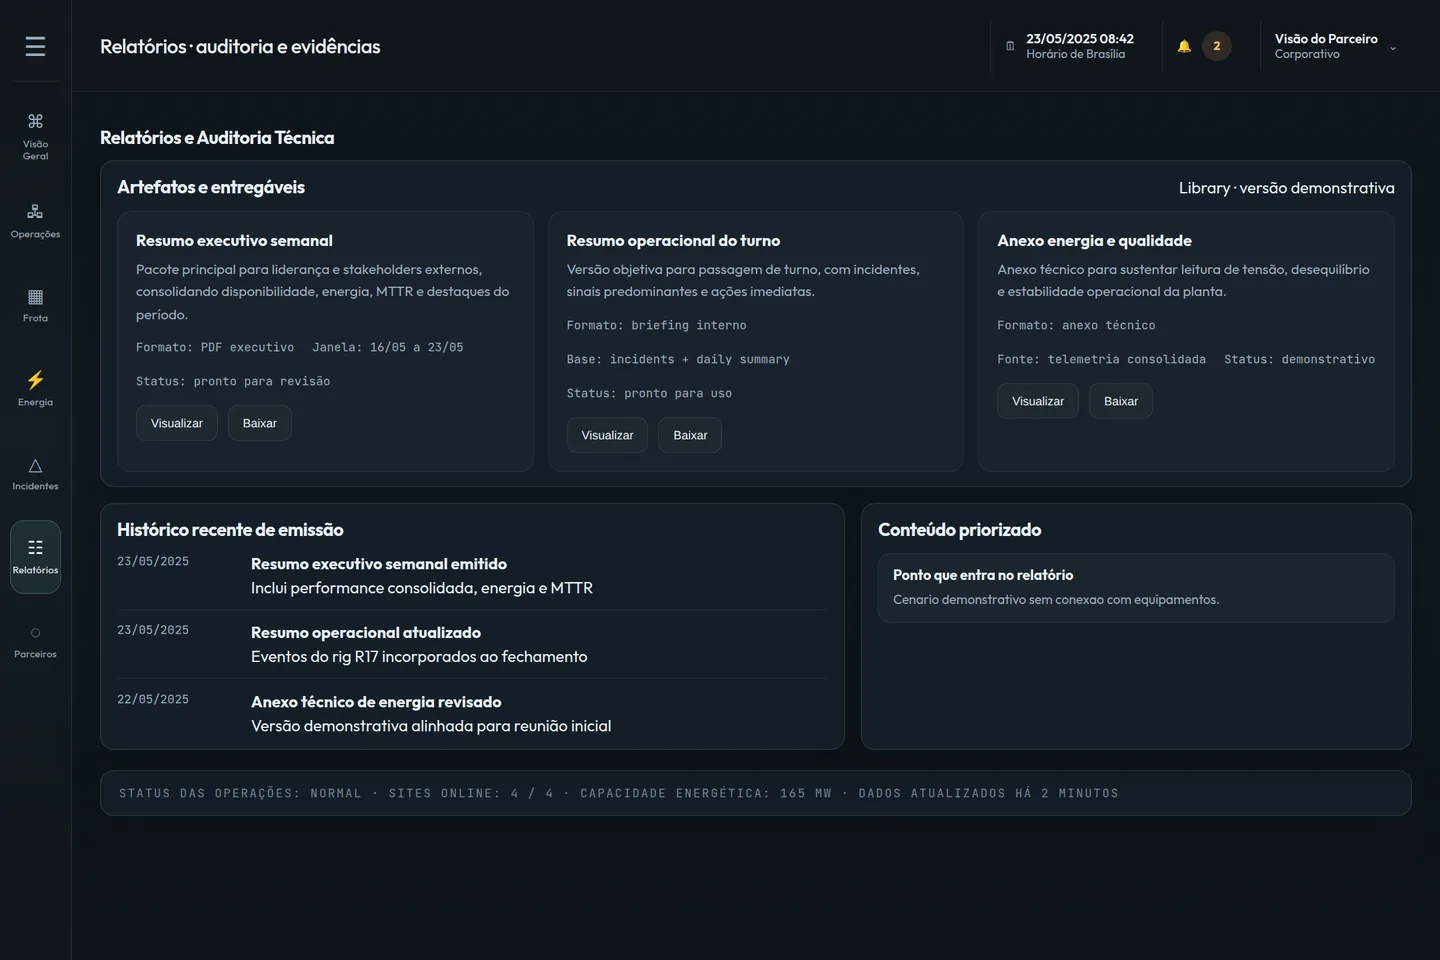
Task: Open the Frota sidebar section
Action: pos(35,305)
